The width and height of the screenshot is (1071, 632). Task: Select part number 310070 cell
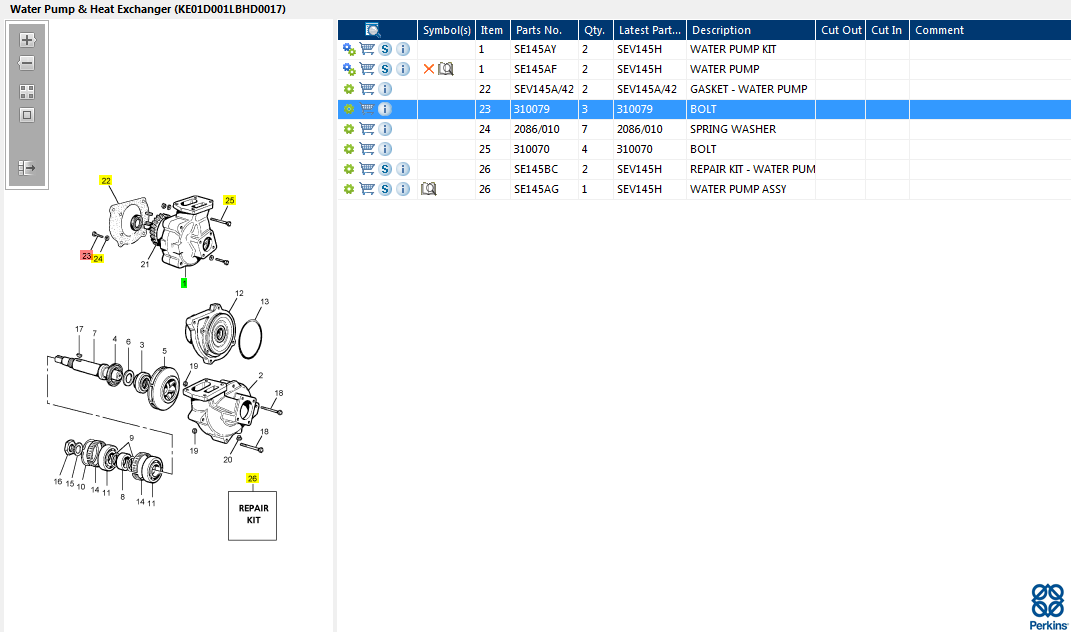(544, 149)
